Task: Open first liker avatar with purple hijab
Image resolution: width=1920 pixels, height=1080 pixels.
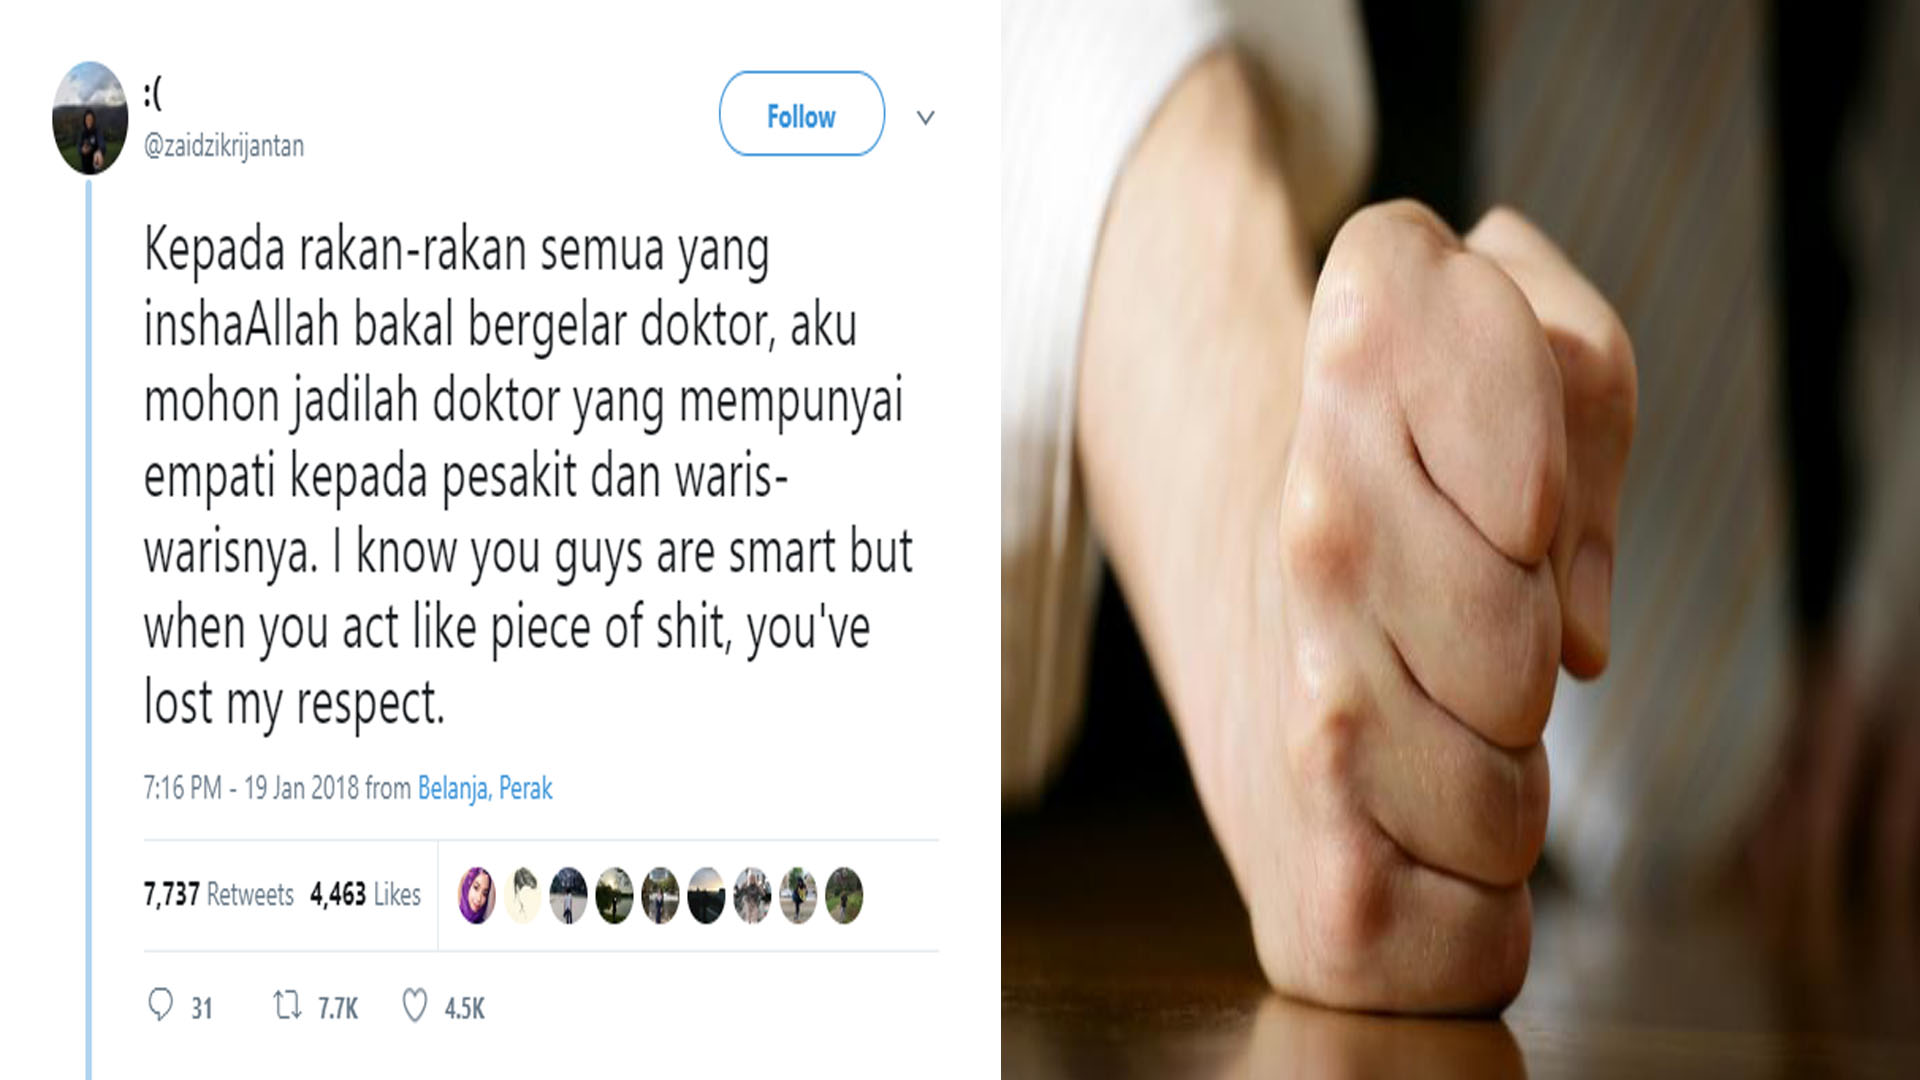Action: [477, 895]
